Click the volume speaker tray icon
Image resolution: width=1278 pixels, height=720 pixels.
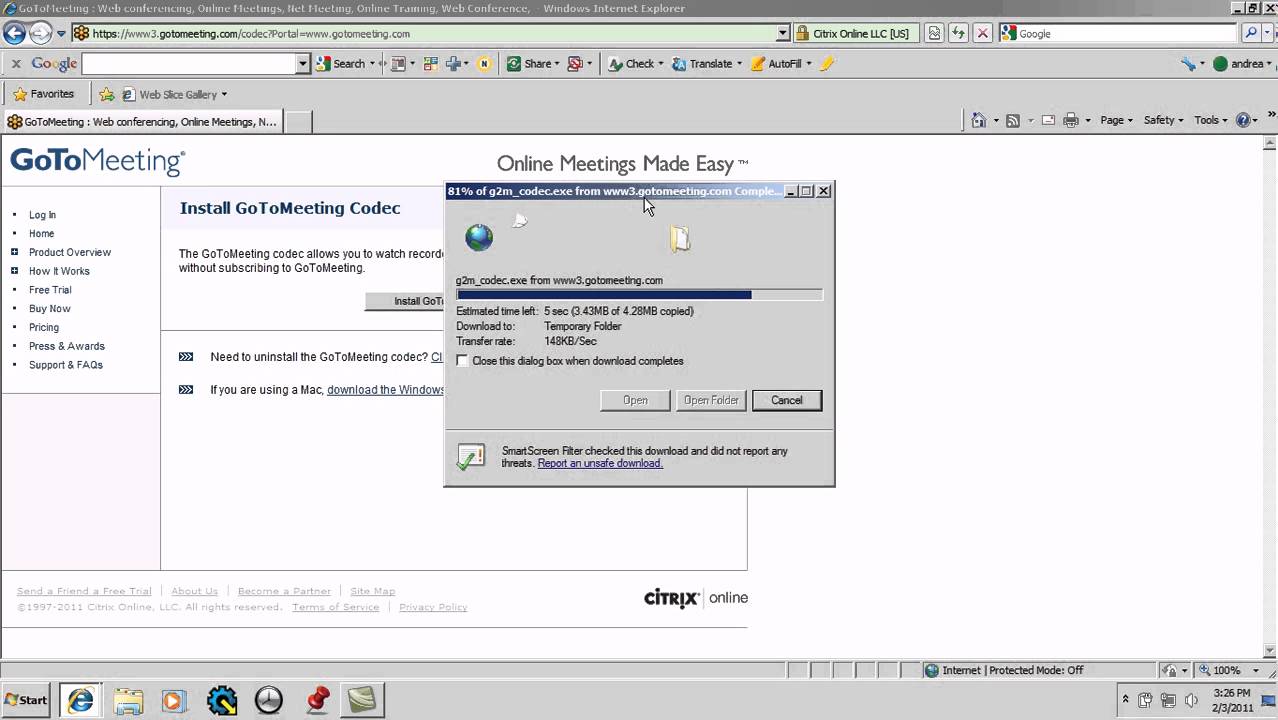[x=1191, y=700]
